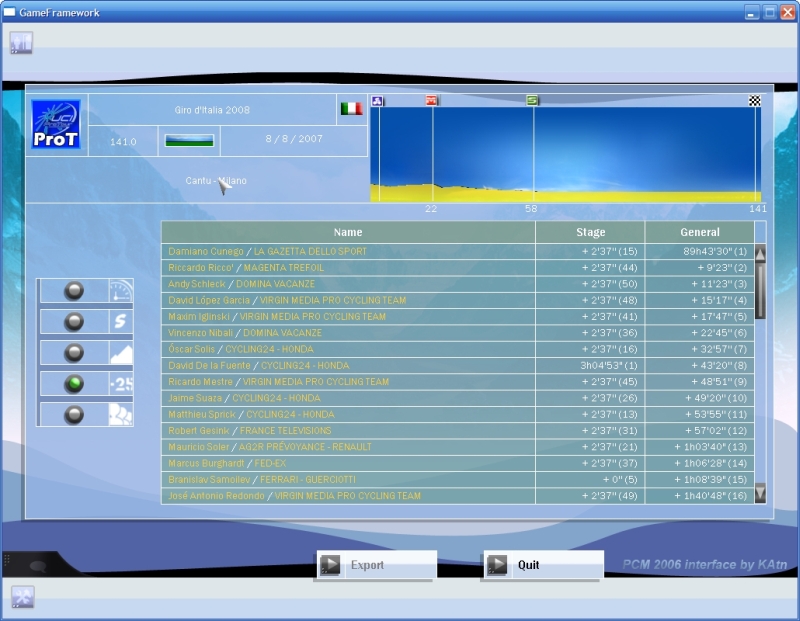Click the stopwatch time classification icon
The image size is (800, 621).
(x=120, y=291)
